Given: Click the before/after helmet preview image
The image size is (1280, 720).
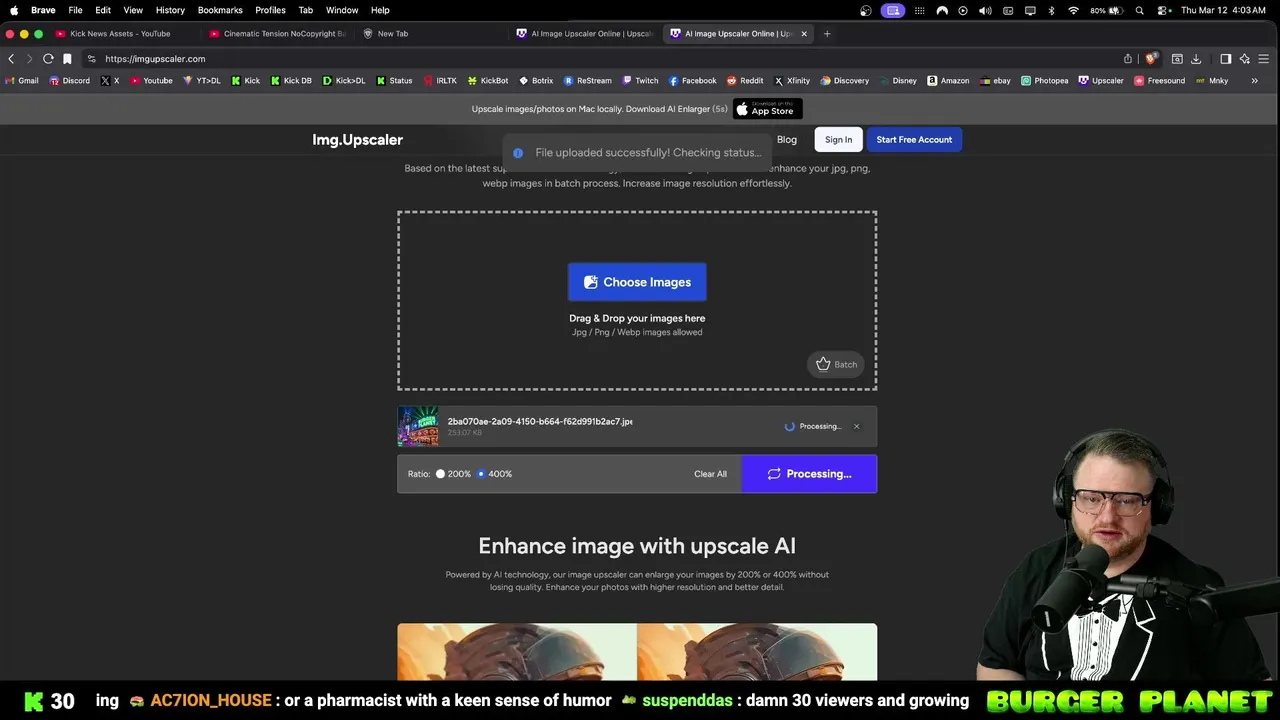Looking at the screenshot, I should [637, 652].
